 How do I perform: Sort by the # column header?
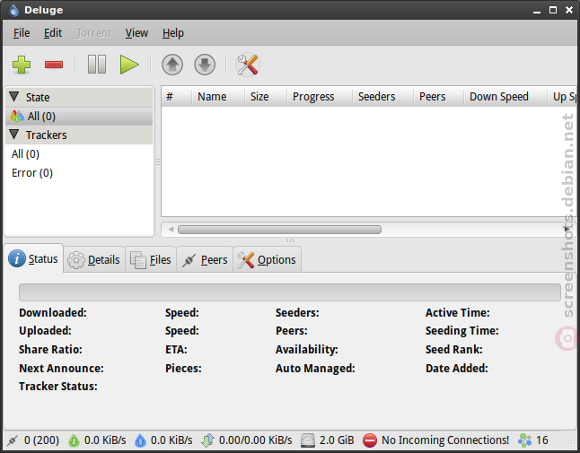[176, 97]
